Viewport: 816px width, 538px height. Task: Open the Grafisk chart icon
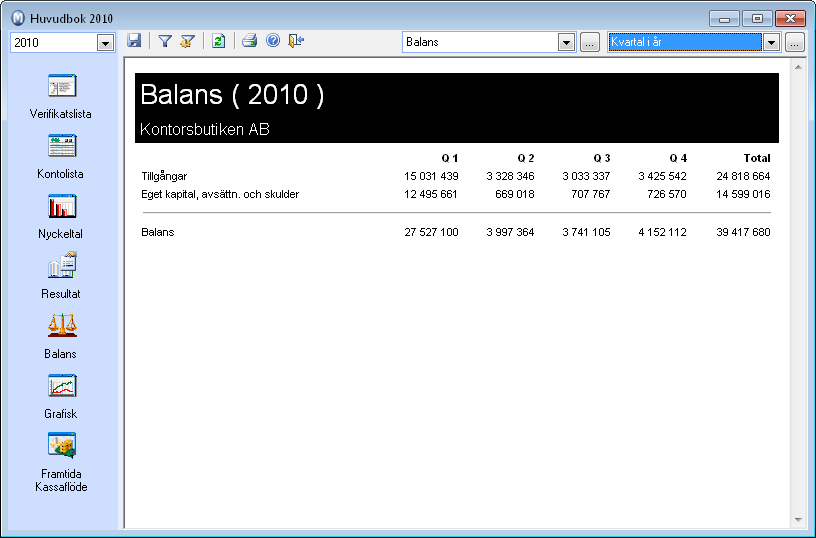(62, 386)
